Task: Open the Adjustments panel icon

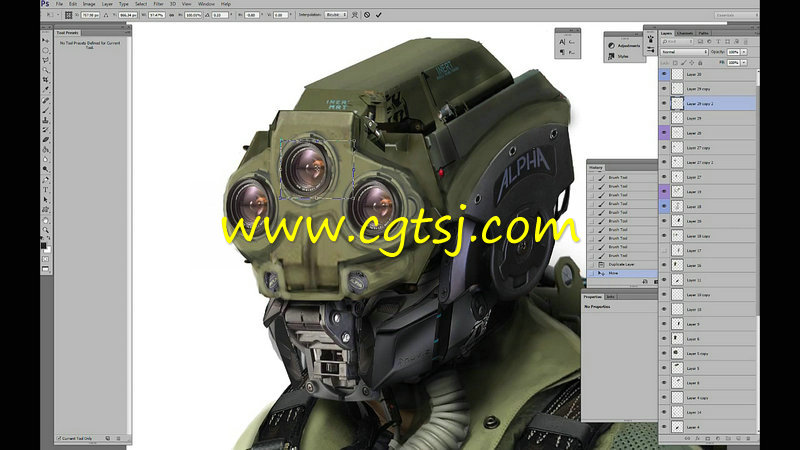Action: [x=611, y=45]
